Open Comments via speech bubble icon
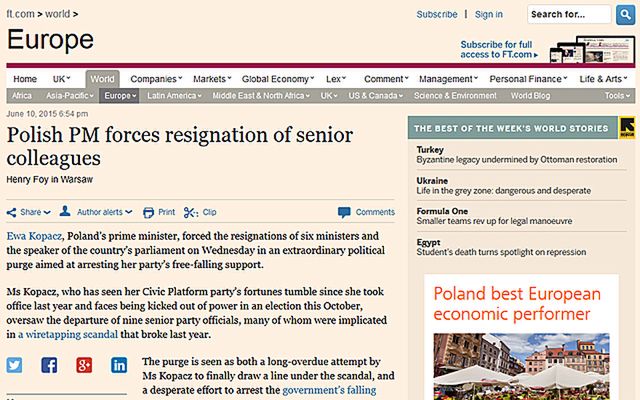This screenshot has height=400, width=640. pyautogui.click(x=345, y=212)
